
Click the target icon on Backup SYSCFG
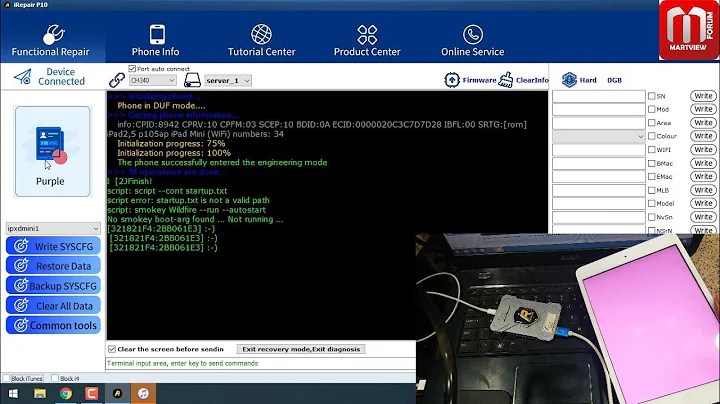point(21,286)
